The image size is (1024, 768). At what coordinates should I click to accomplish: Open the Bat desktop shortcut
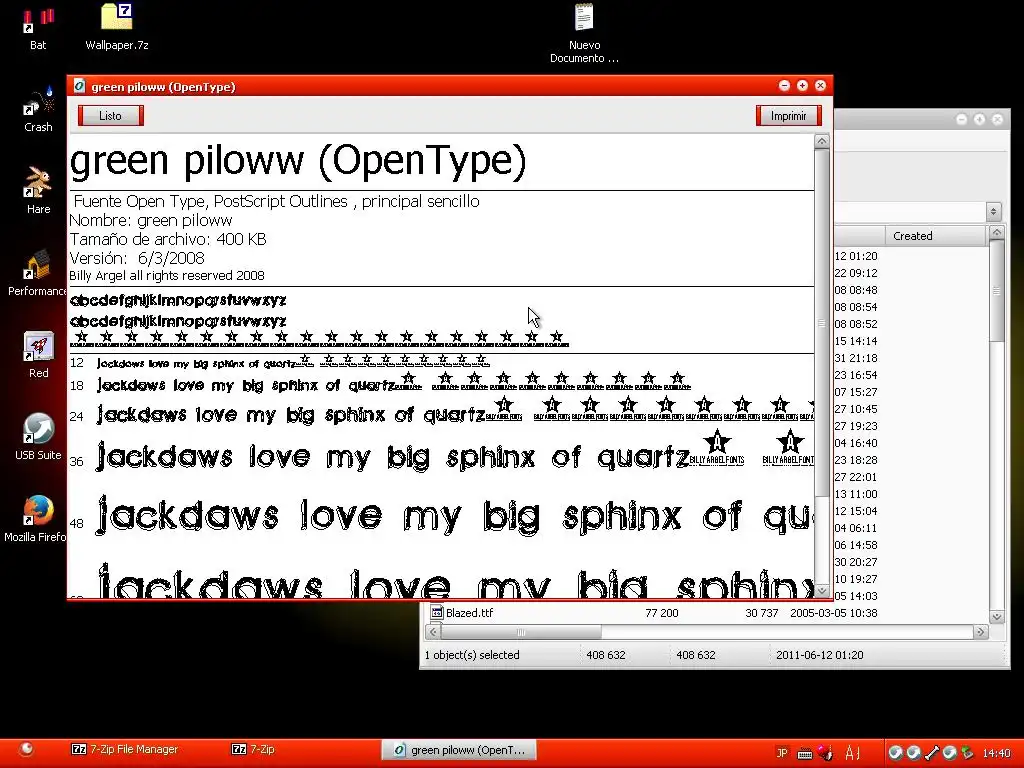pos(38,28)
